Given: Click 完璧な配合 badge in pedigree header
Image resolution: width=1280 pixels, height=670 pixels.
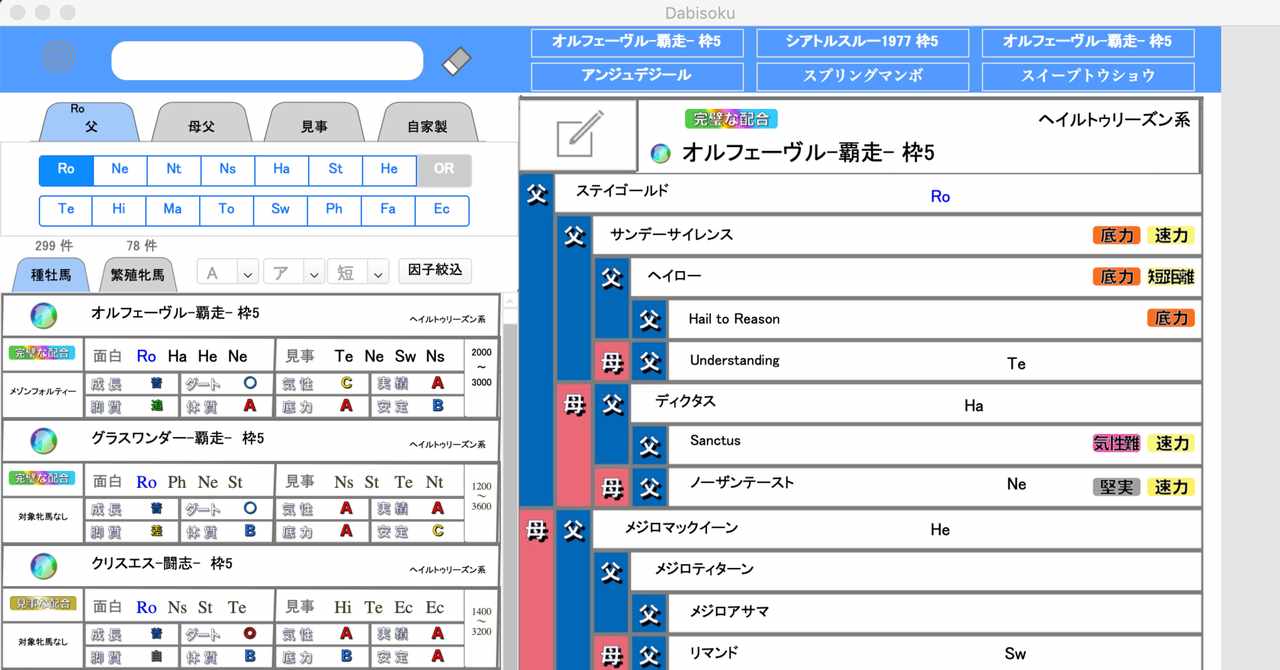Looking at the screenshot, I should click(x=731, y=119).
